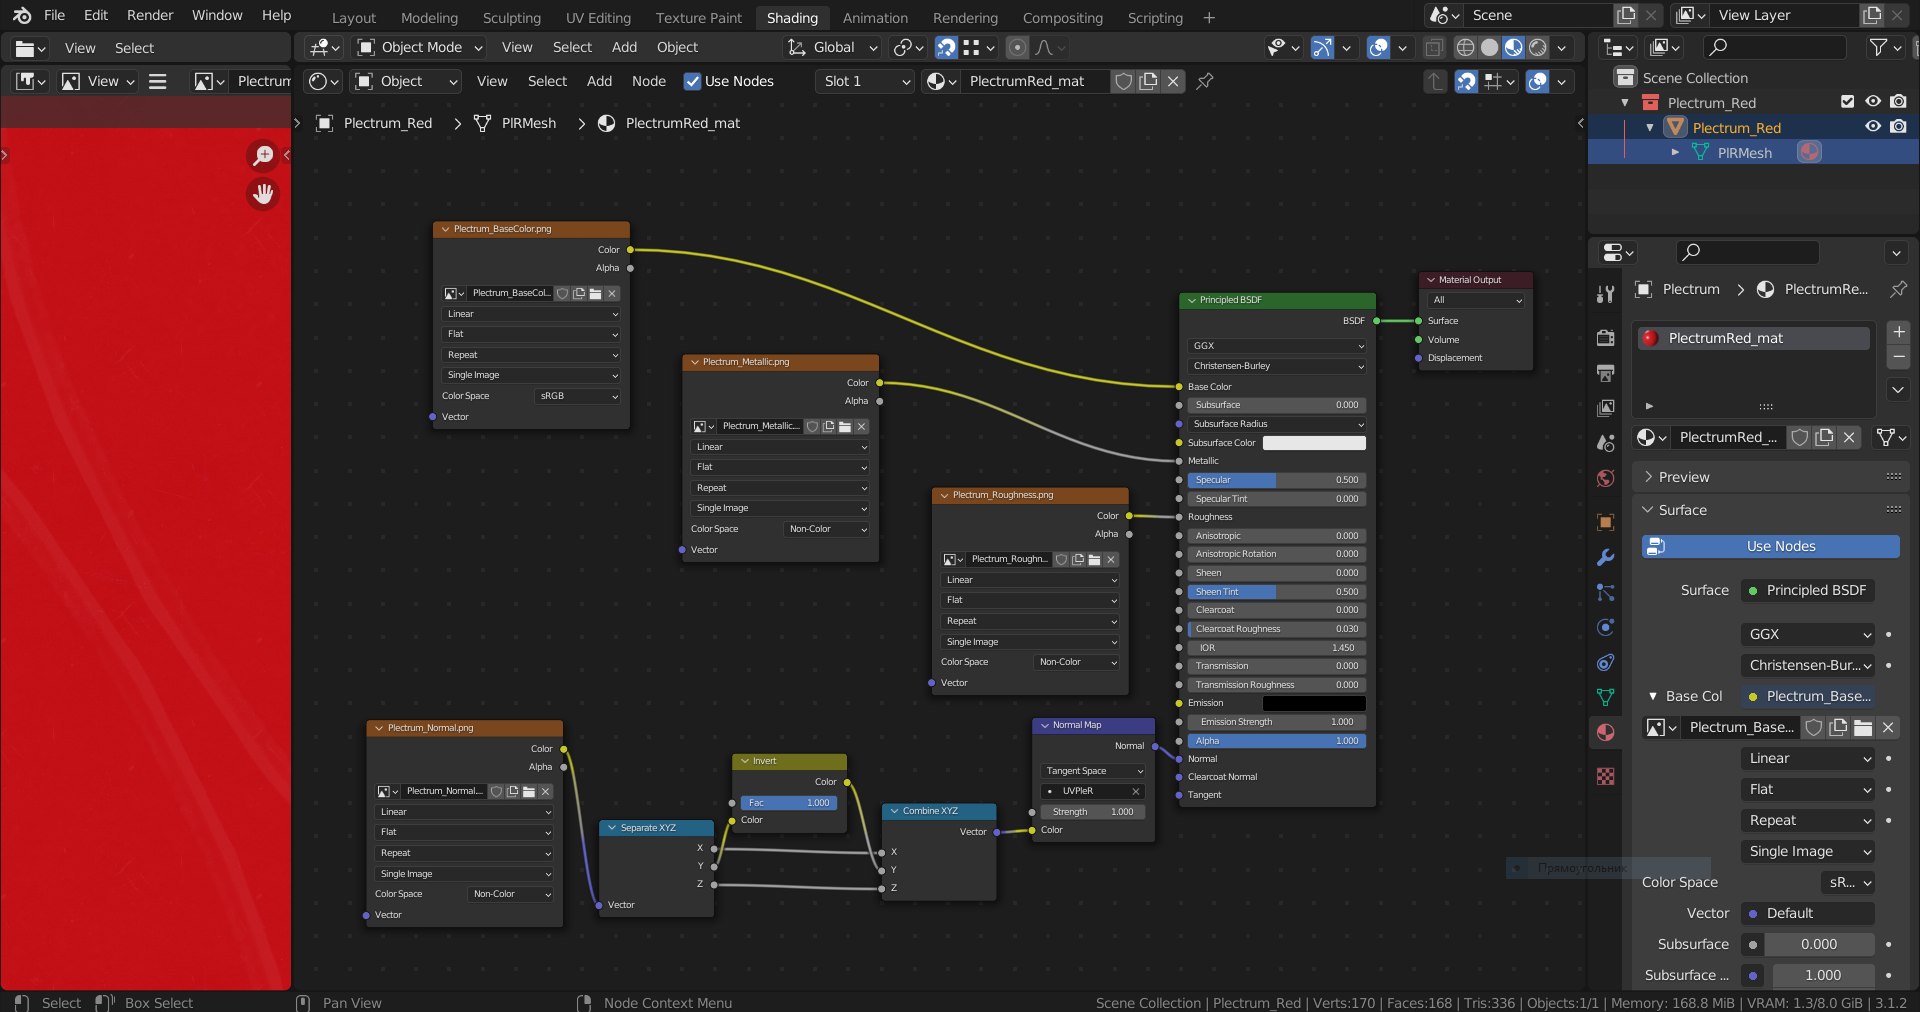Click the zoom magnifier gizmo in image editor

[x=263, y=155]
